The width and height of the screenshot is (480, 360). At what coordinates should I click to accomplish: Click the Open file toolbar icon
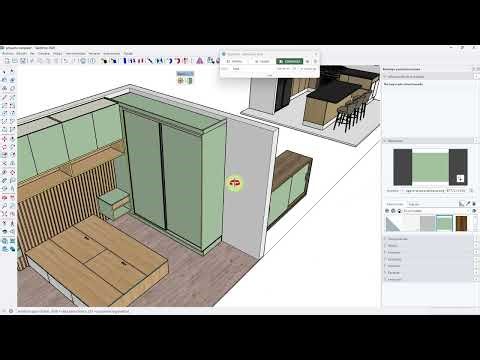[15, 61]
